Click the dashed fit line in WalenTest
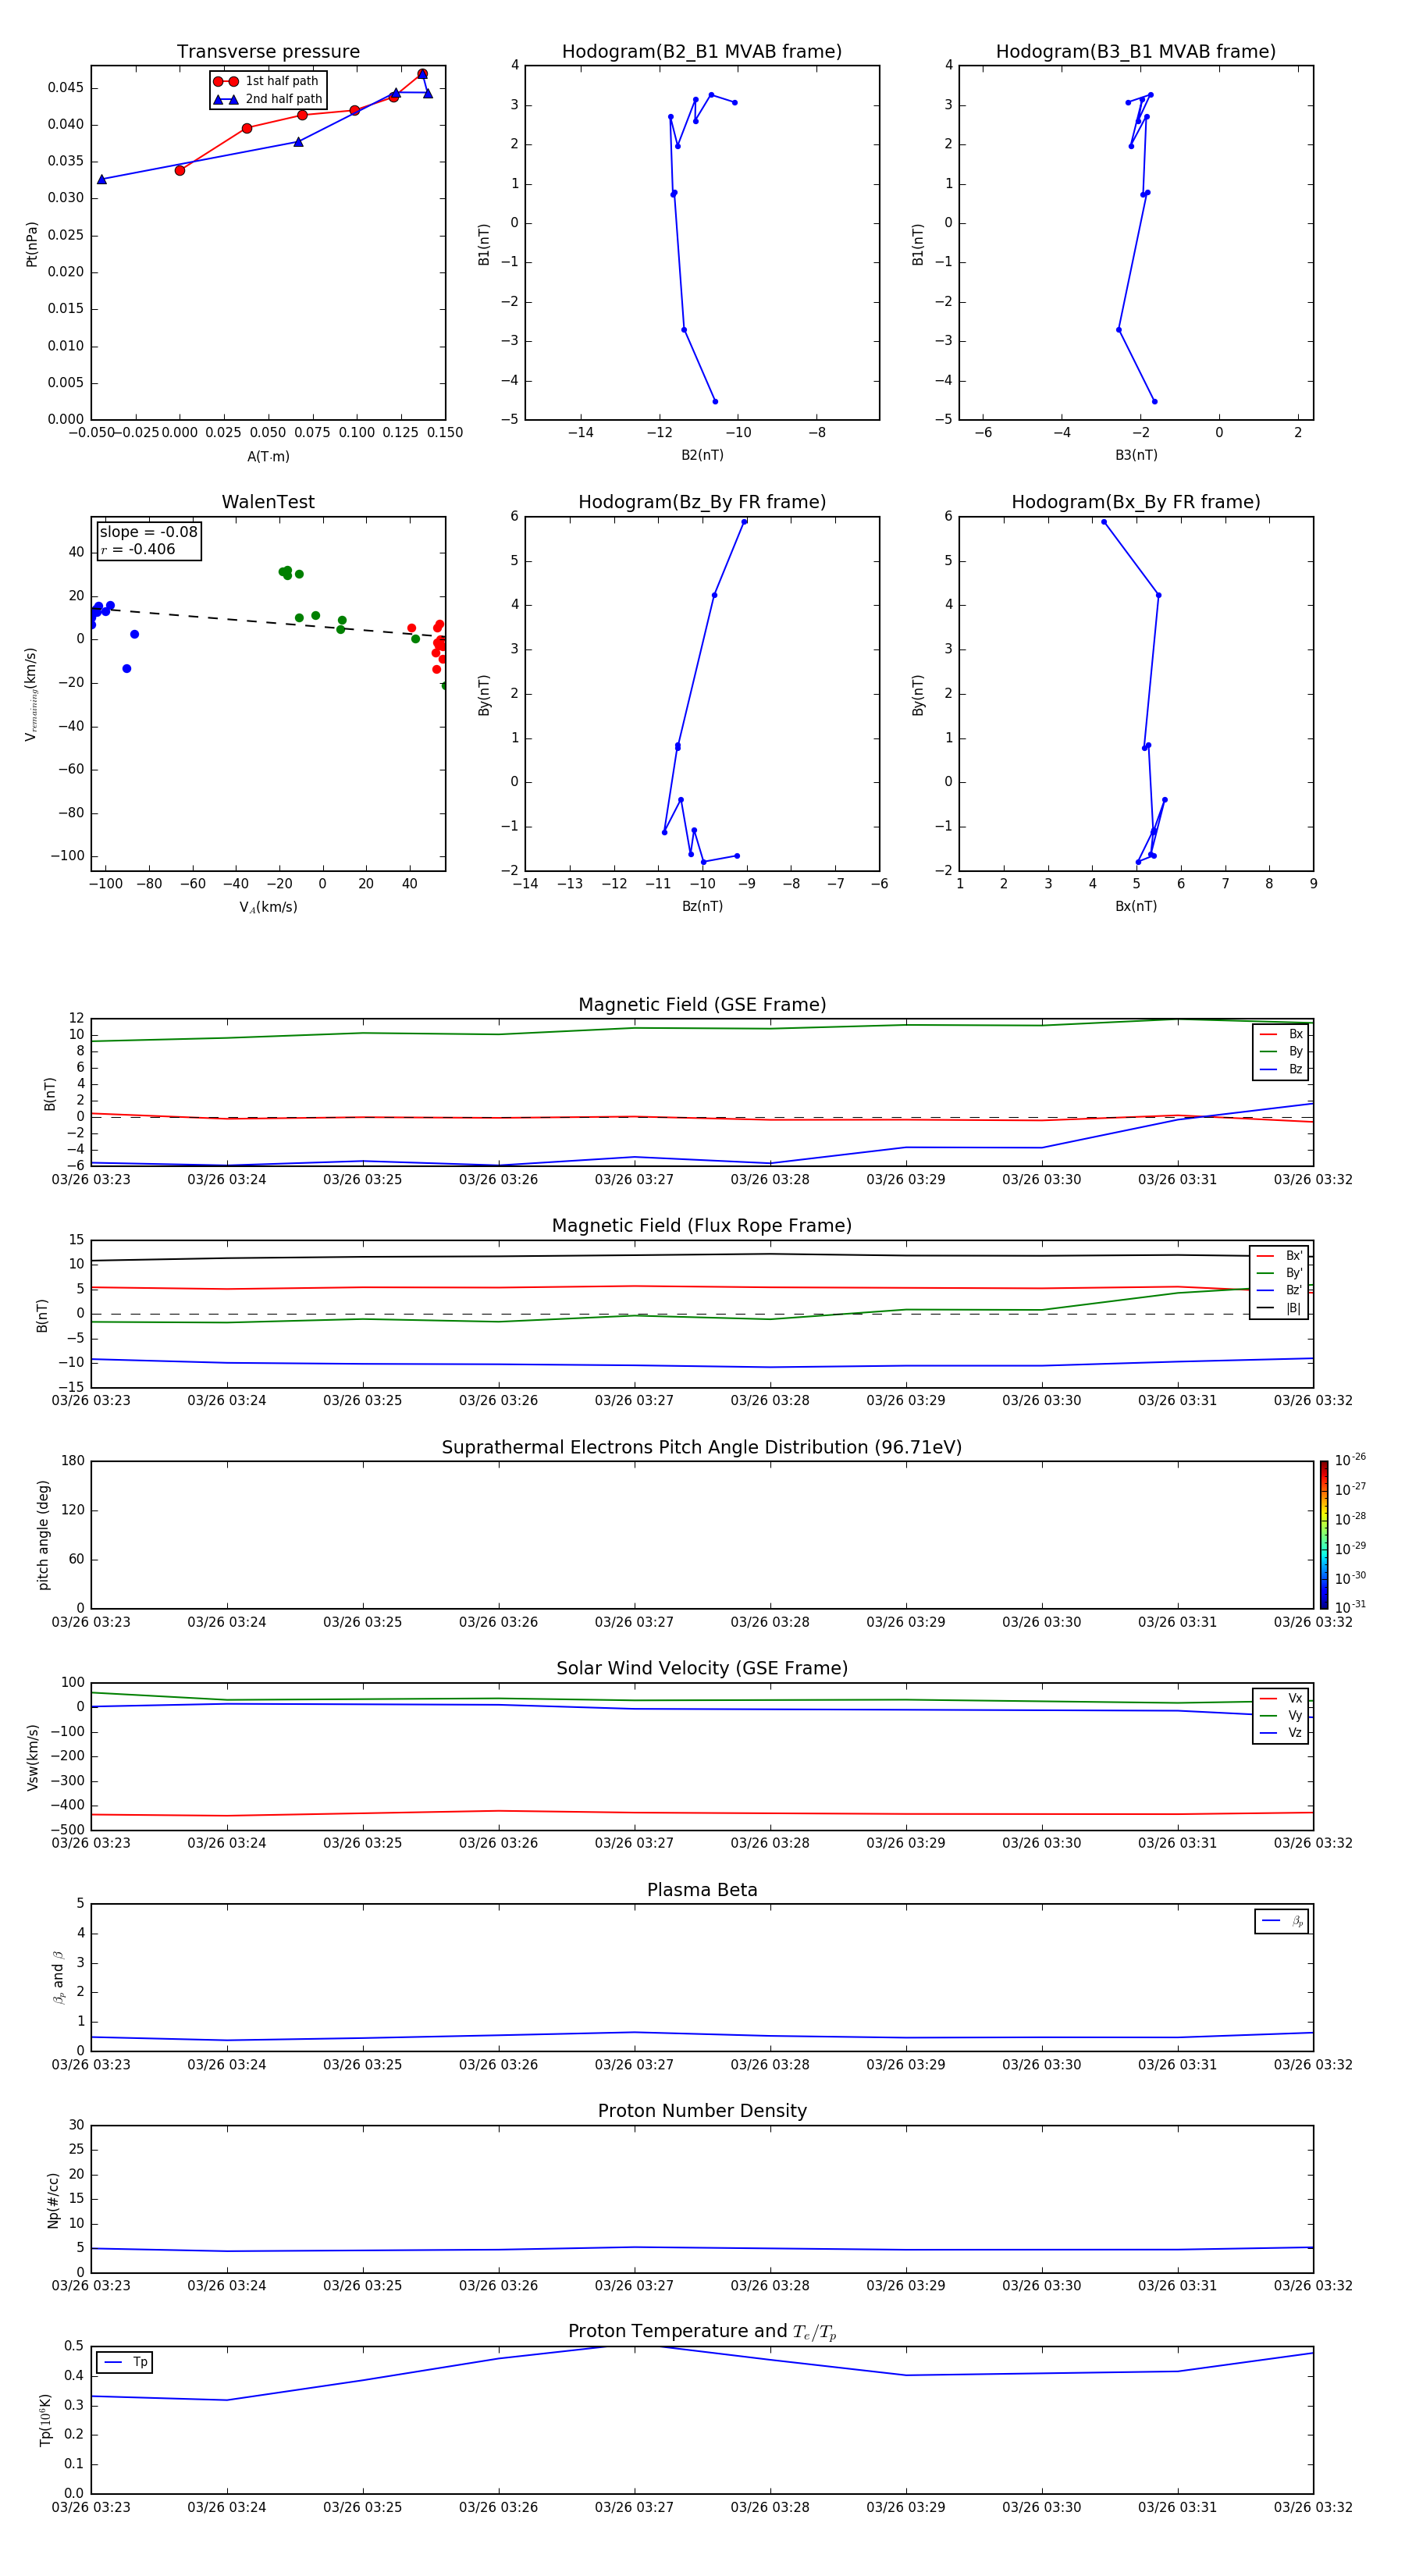The image size is (1405, 2576). 268,622
